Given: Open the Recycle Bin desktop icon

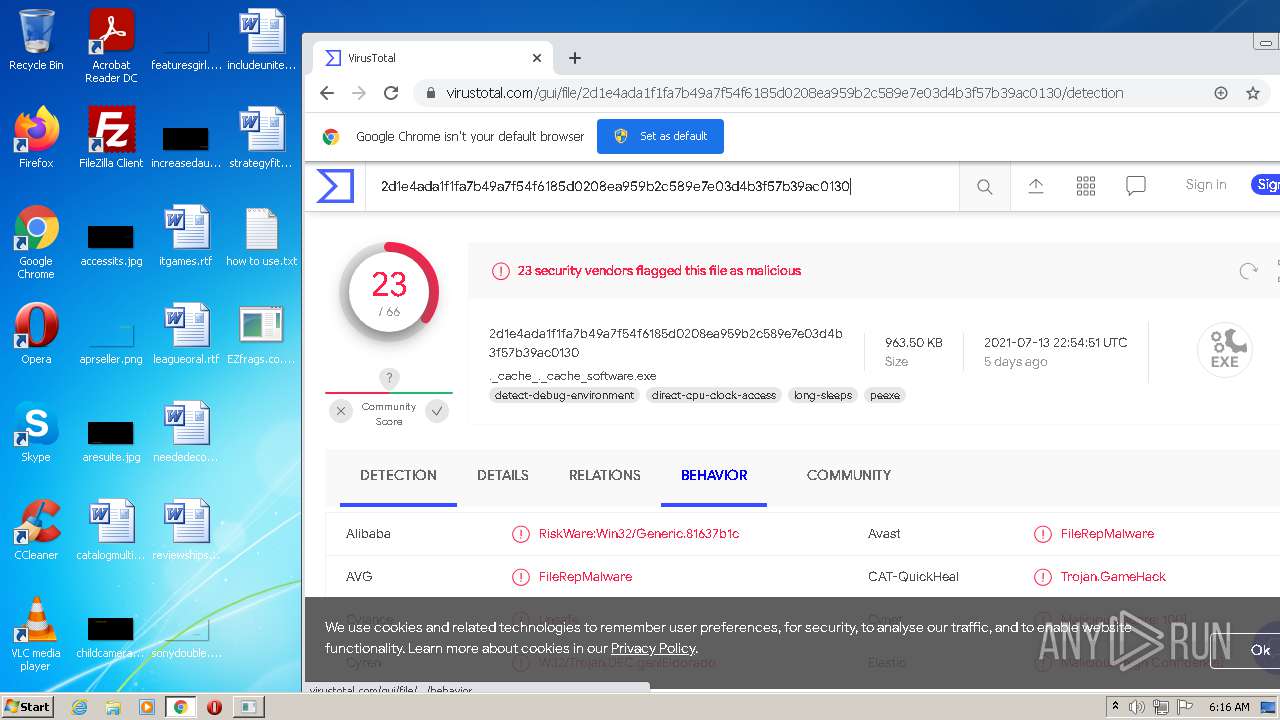Looking at the screenshot, I should coord(36,40).
